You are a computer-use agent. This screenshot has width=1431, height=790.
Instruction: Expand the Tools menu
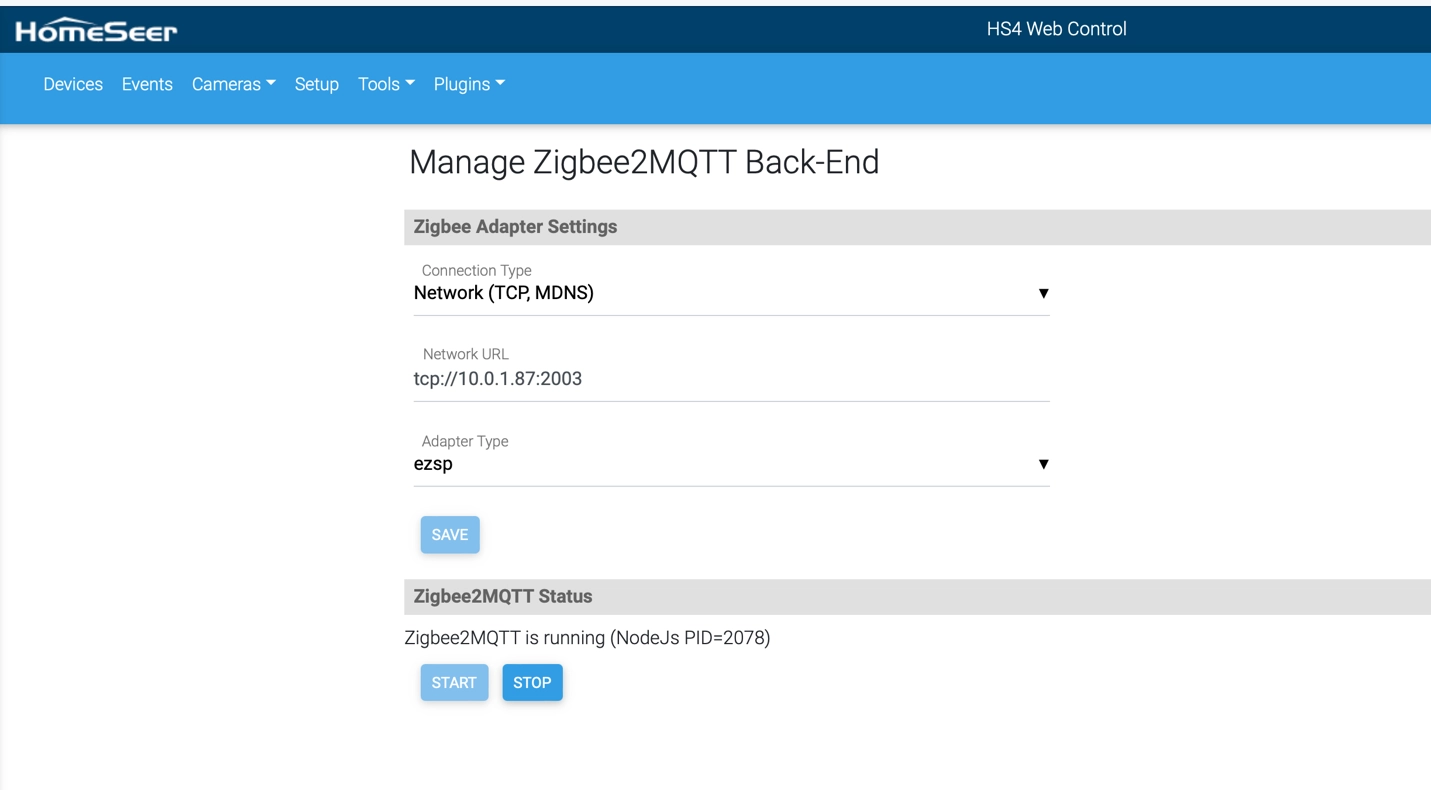tap(386, 84)
